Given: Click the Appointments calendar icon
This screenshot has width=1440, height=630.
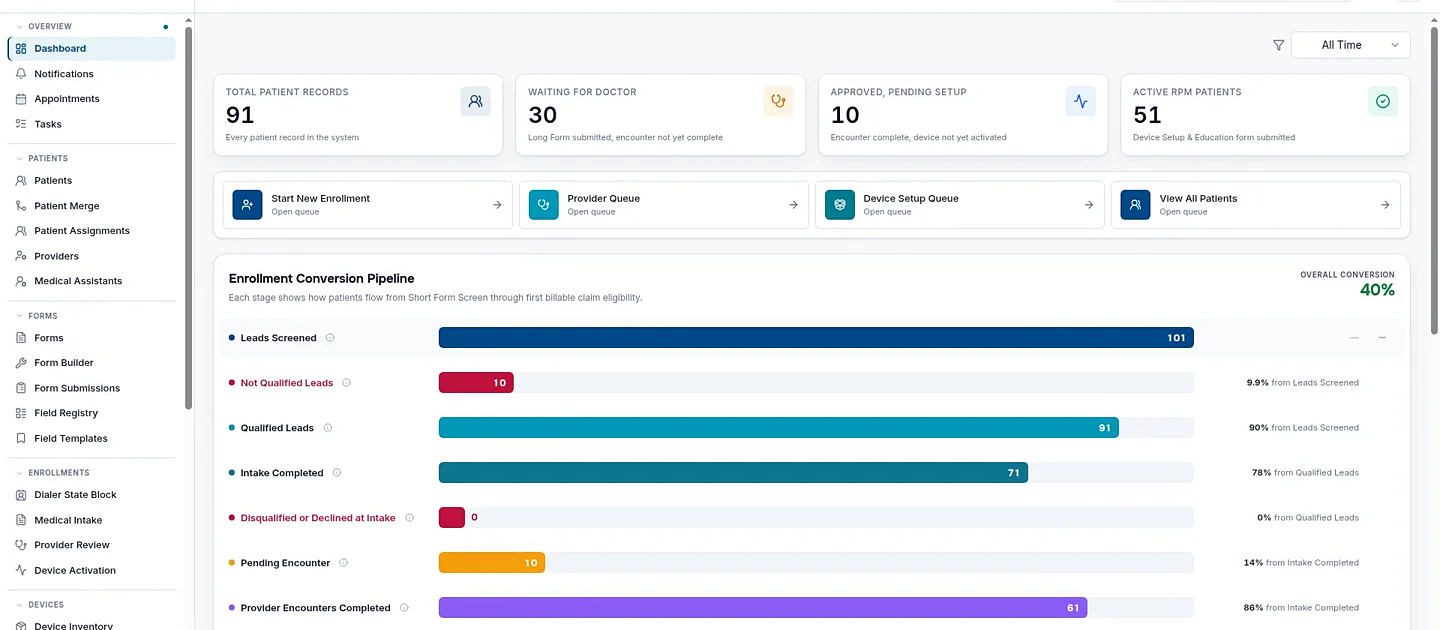Looking at the screenshot, I should [x=21, y=99].
